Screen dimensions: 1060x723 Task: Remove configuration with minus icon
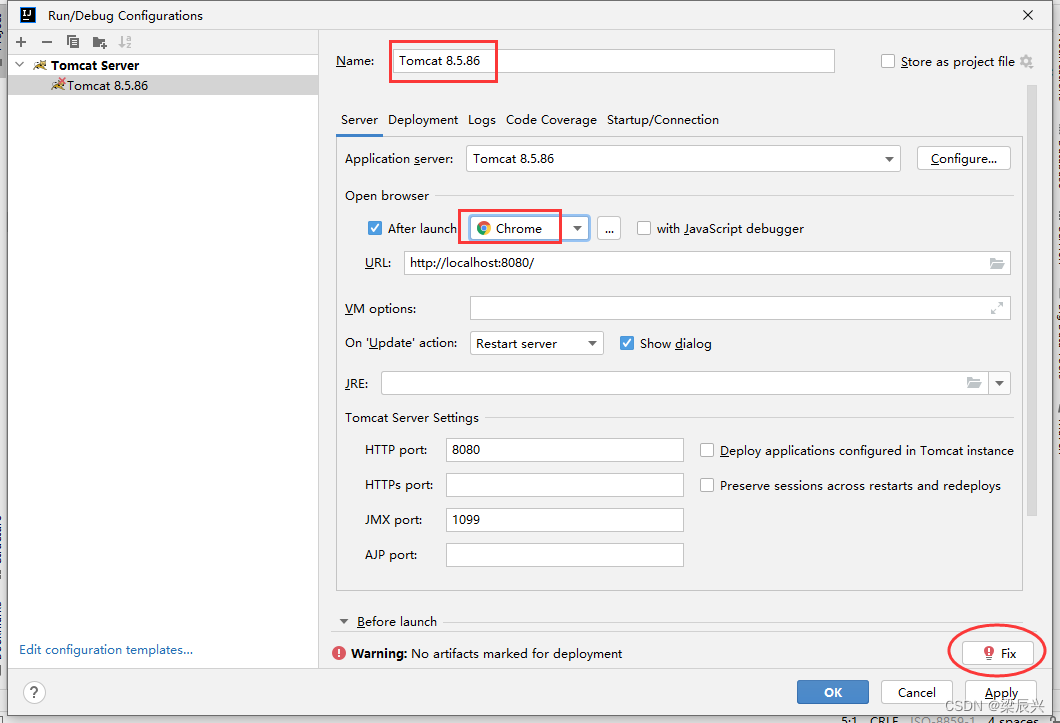pyautogui.click(x=47, y=42)
